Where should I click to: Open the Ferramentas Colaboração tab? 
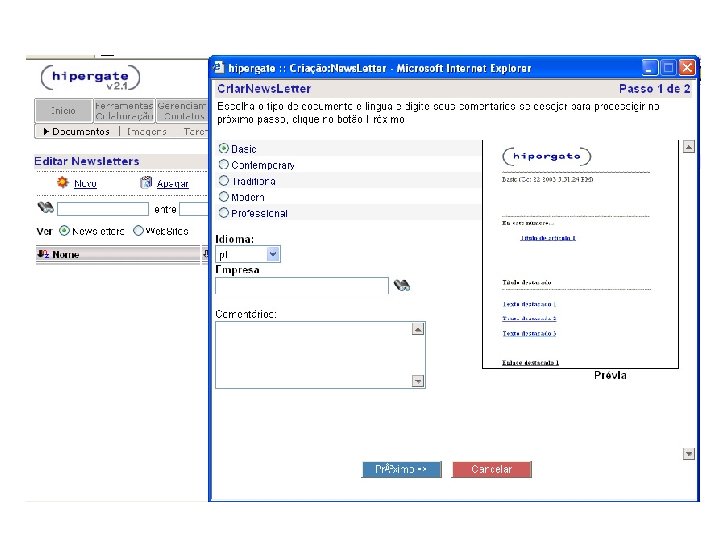pos(124,111)
